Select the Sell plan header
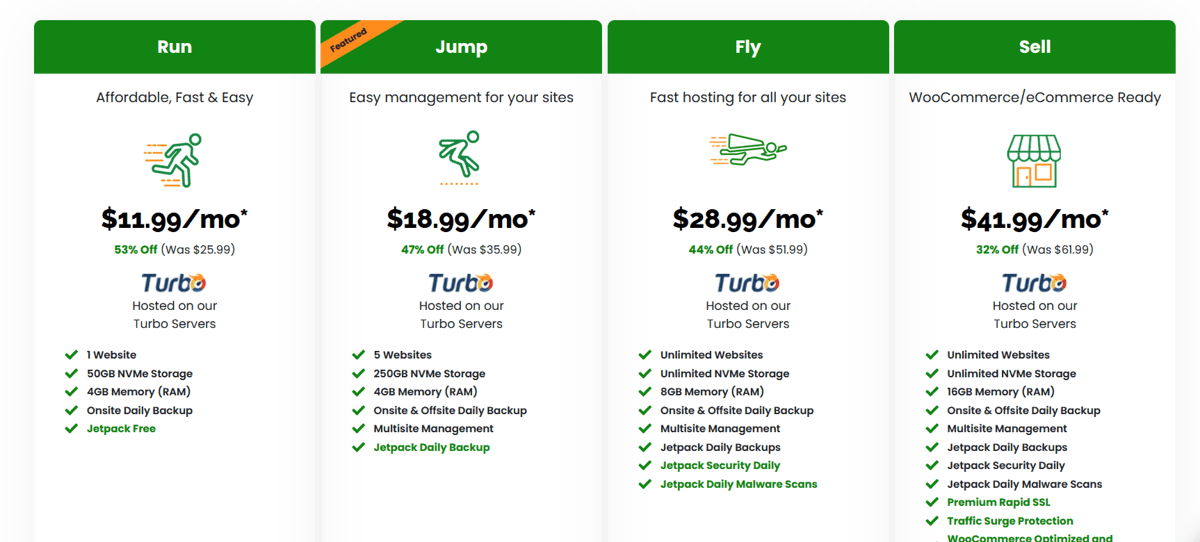The image size is (1200, 542). pyautogui.click(x=1034, y=47)
